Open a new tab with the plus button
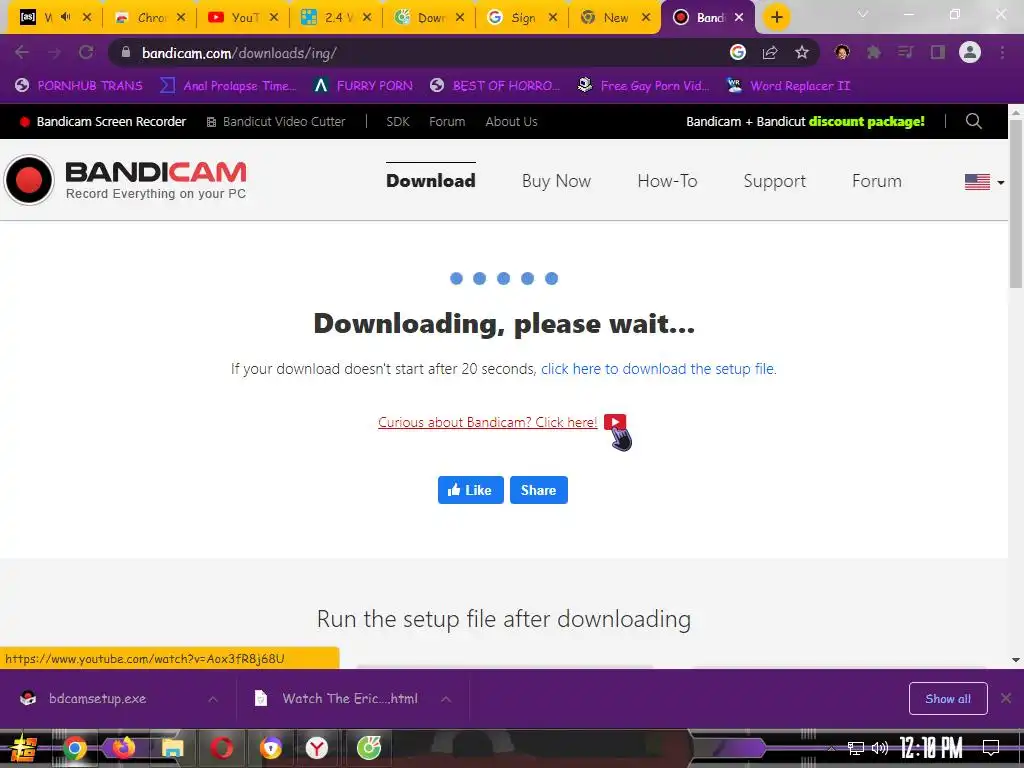Screen dimensions: 1024x768 (x=776, y=17)
